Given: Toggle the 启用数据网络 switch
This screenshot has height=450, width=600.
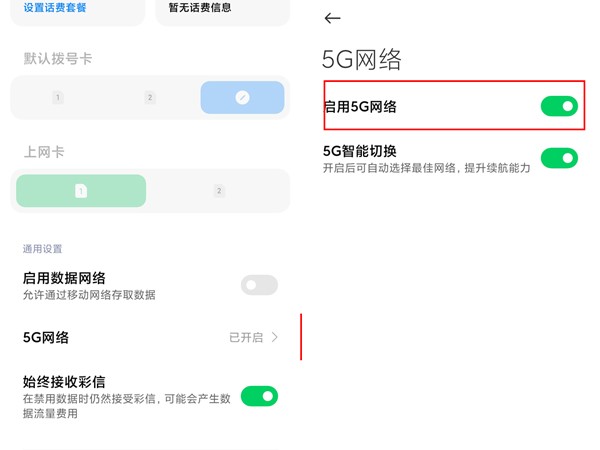Looking at the screenshot, I should click(x=259, y=286).
